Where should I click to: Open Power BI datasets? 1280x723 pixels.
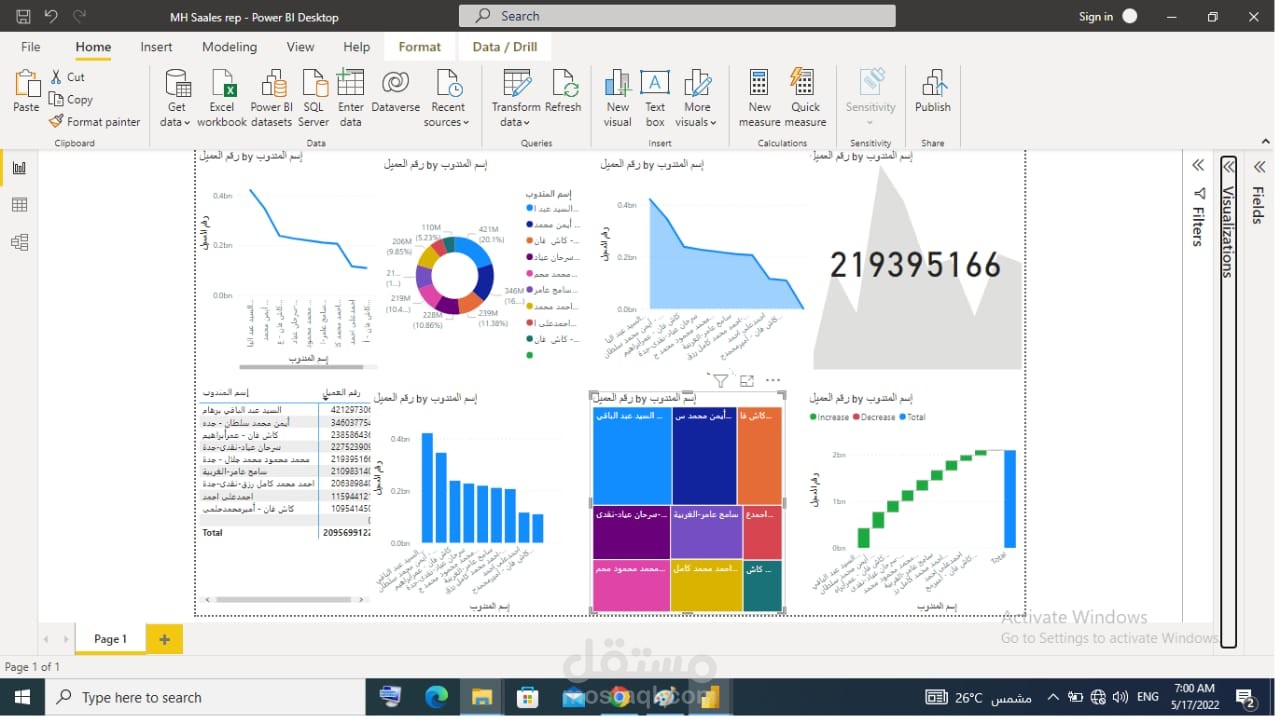pos(272,98)
